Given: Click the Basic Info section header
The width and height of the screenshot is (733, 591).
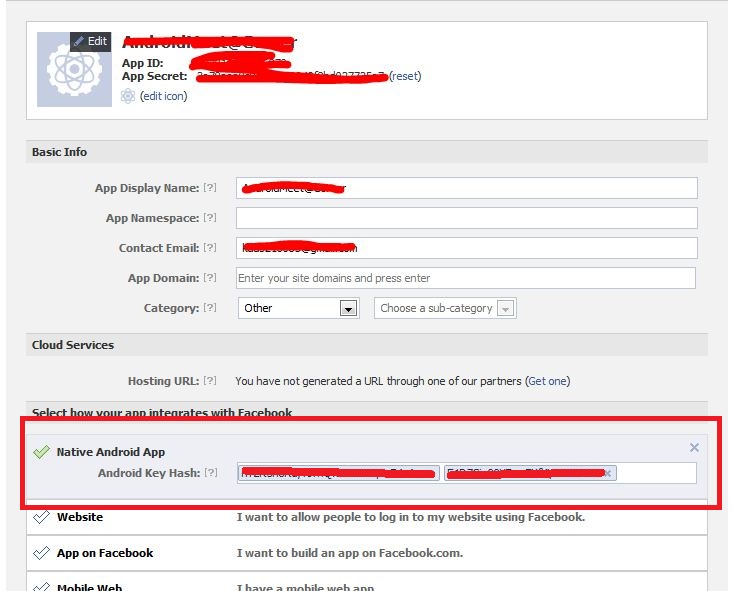Looking at the screenshot, I should (x=367, y=152).
